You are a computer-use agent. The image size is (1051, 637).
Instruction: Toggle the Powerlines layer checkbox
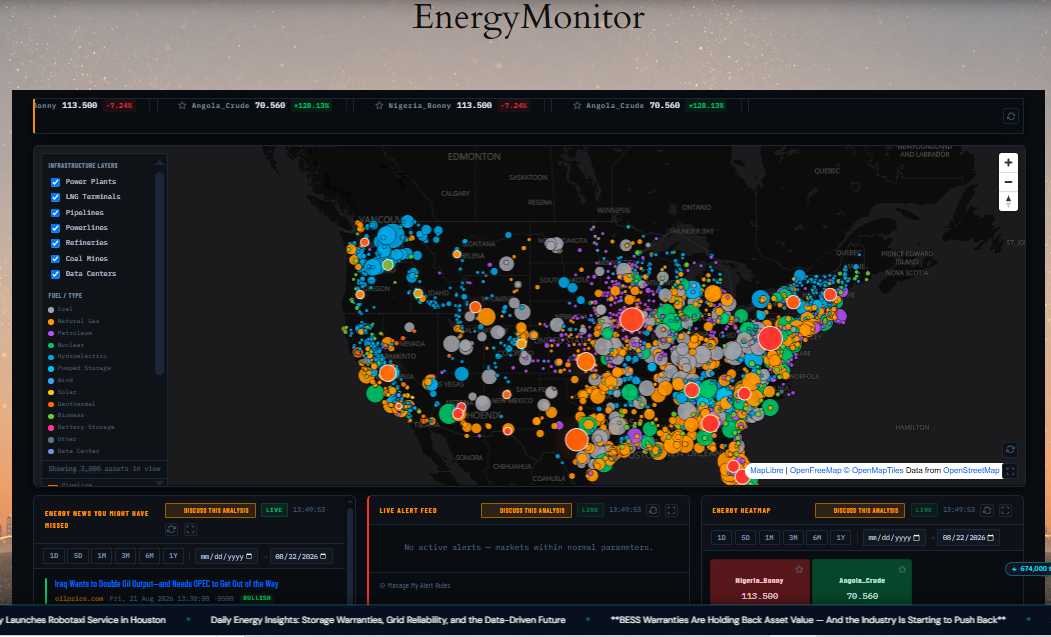pos(56,228)
